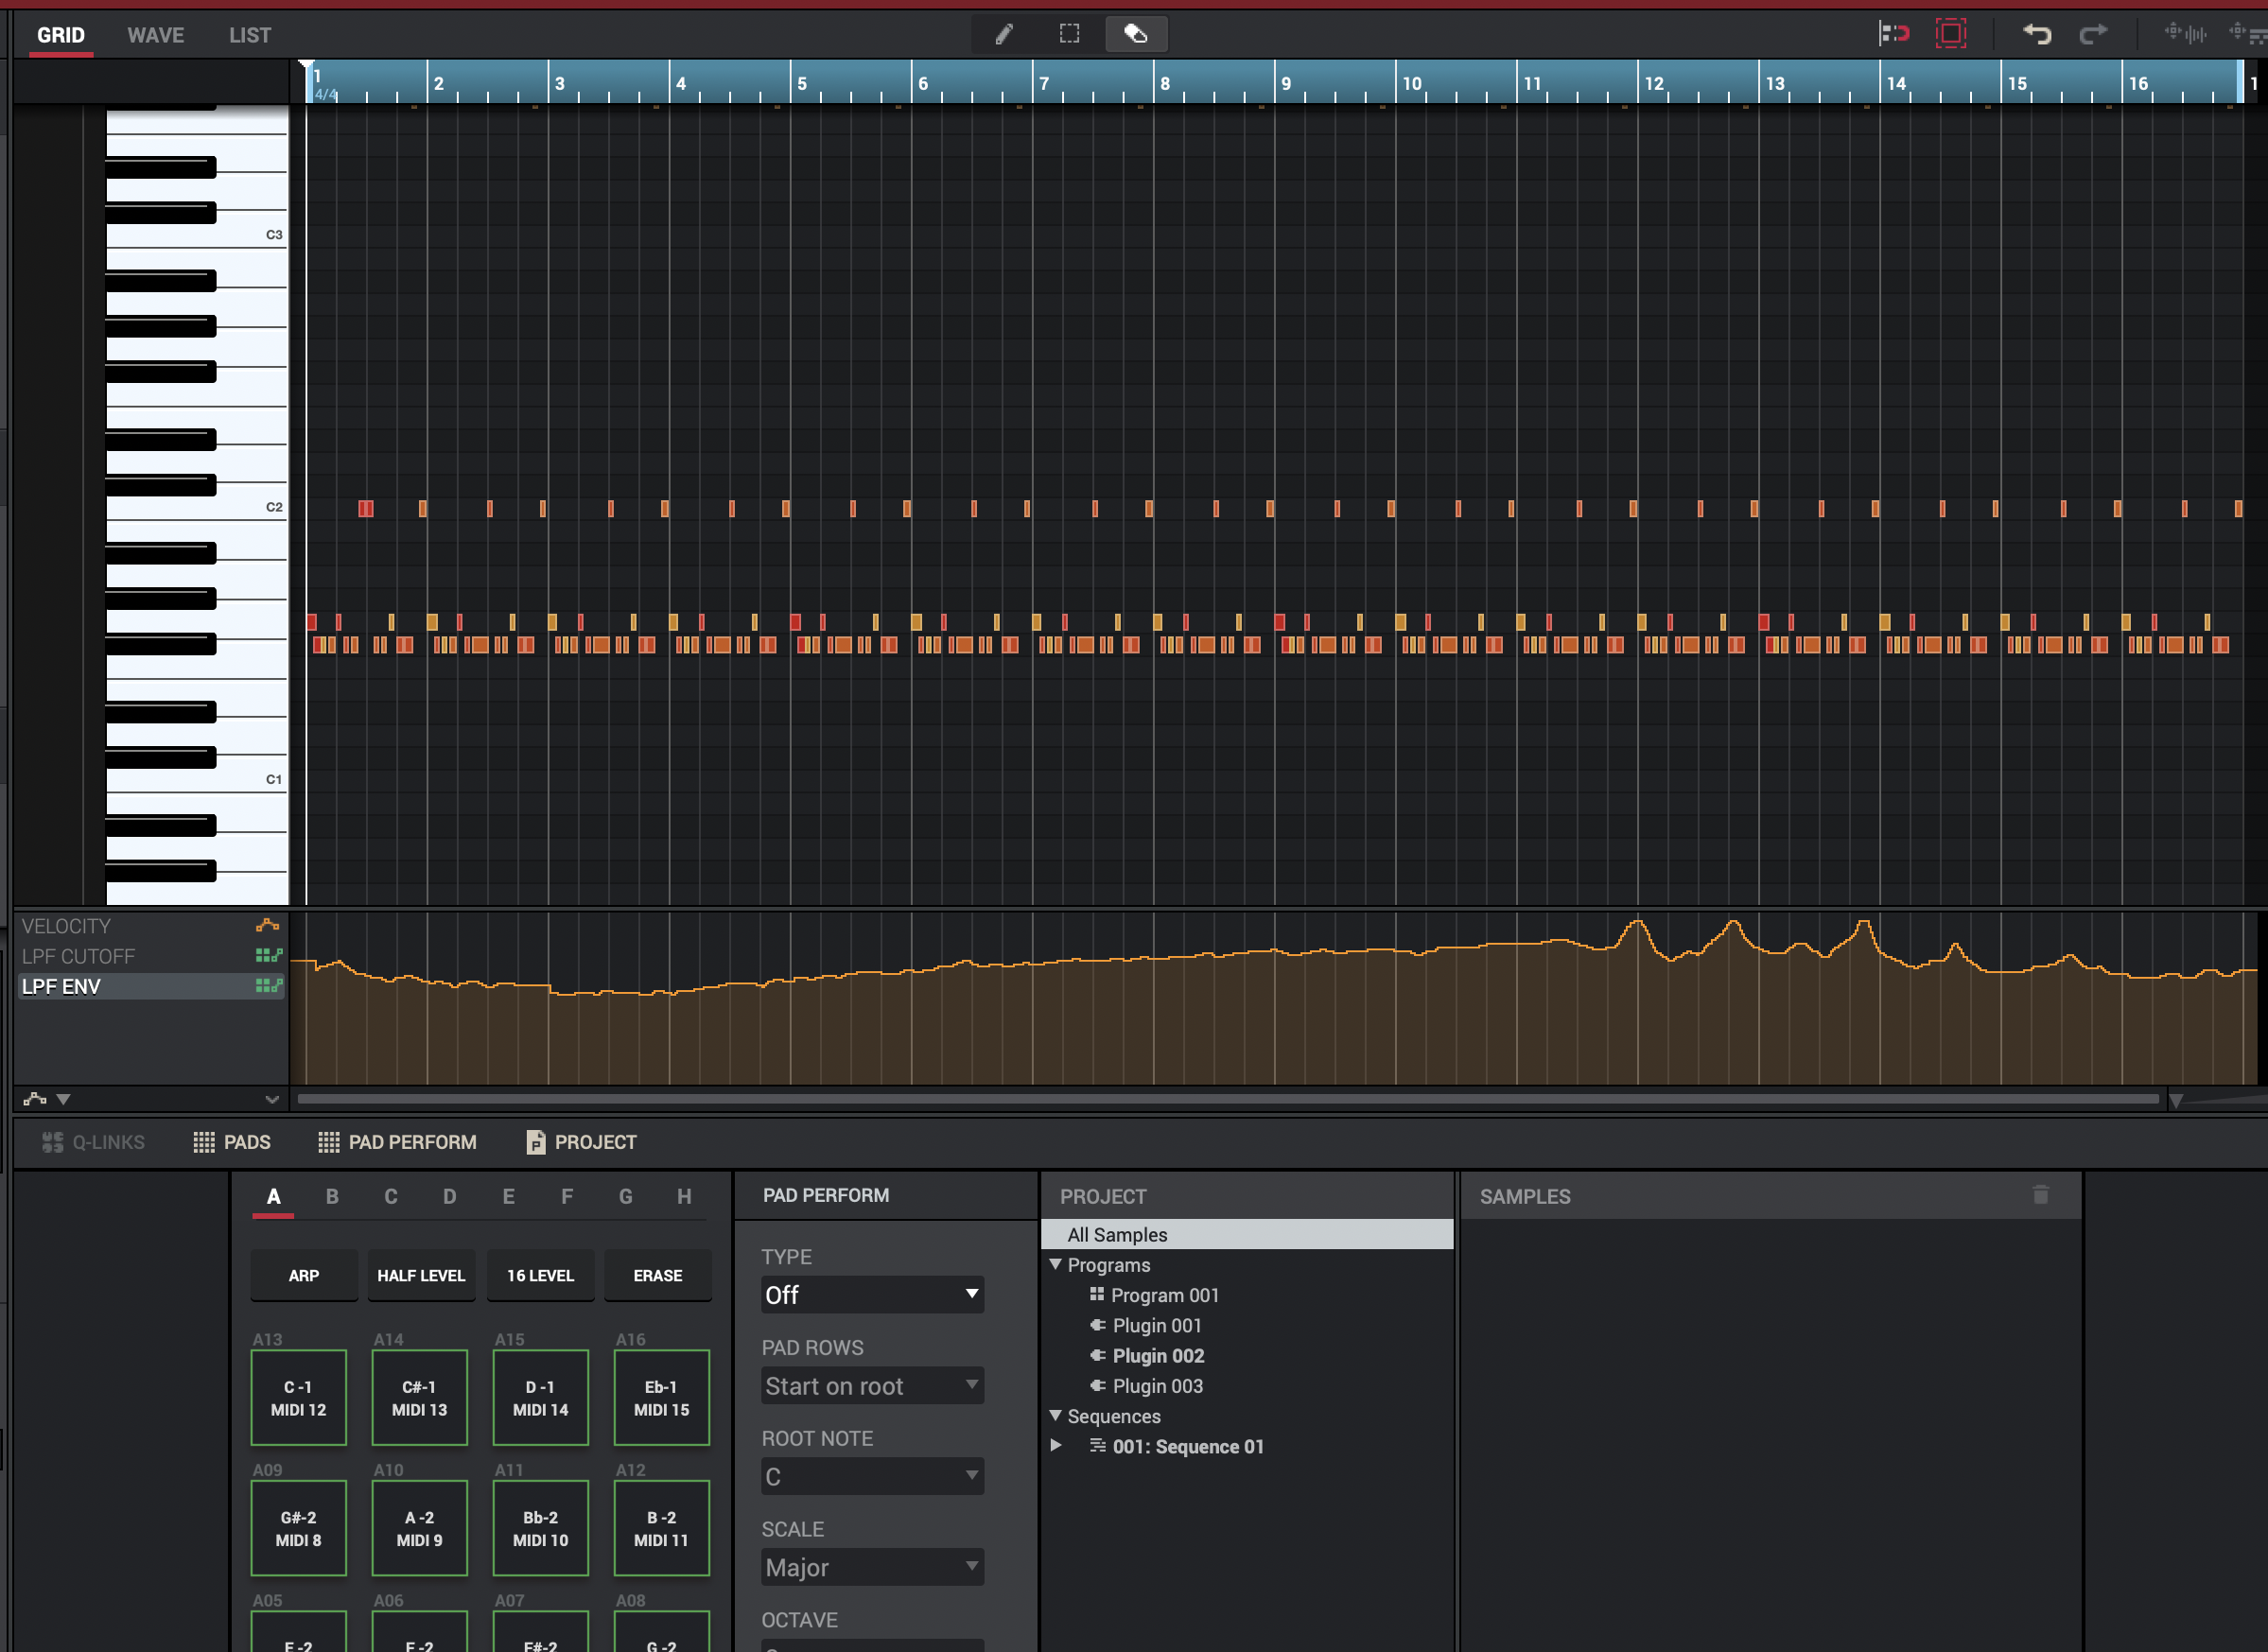This screenshot has width=2268, height=1652.
Task: Click bar 8 on the timeline ruler
Action: [1164, 84]
